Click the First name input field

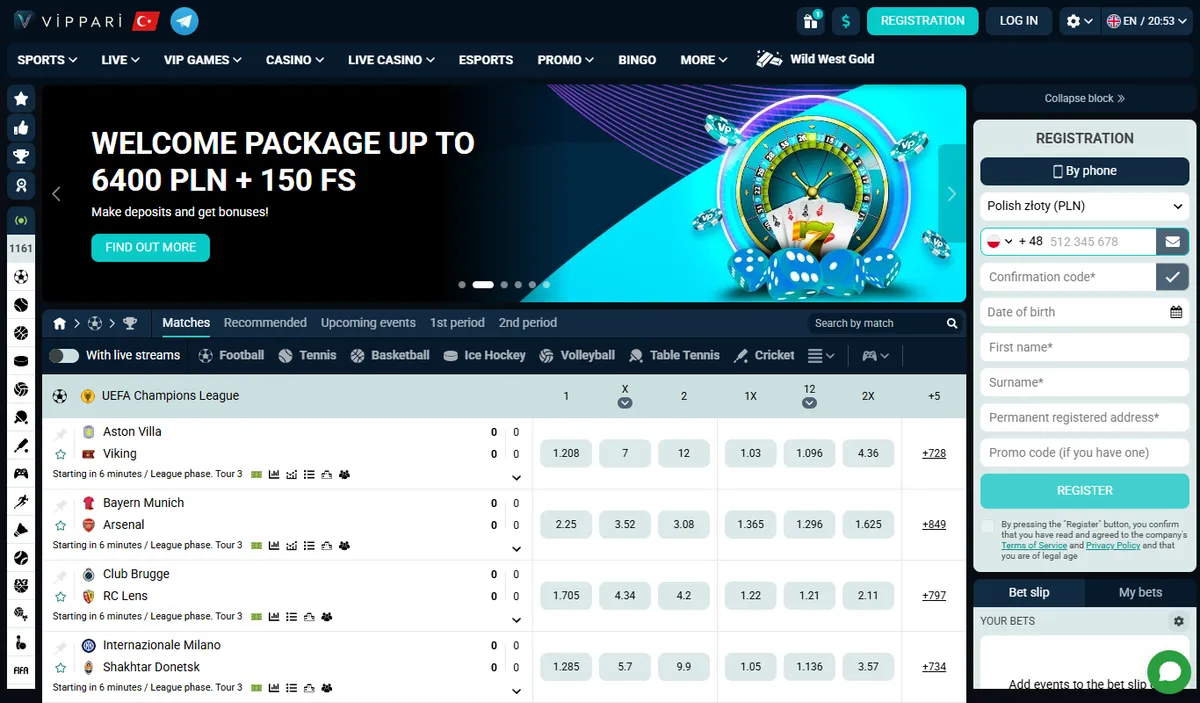point(1085,347)
